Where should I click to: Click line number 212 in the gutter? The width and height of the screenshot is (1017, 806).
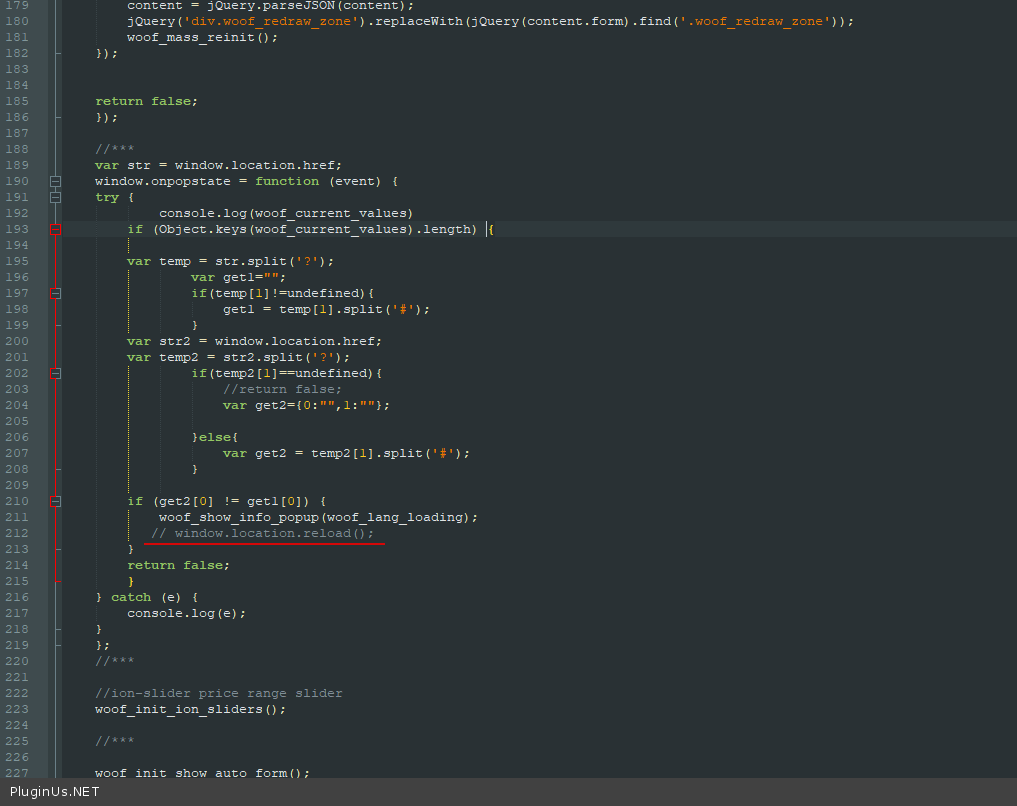(x=17, y=533)
